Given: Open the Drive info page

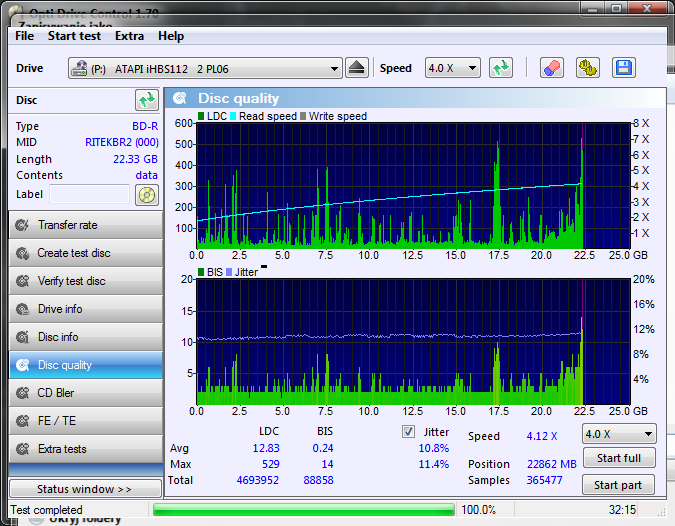Looking at the screenshot, I should [86, 309].
